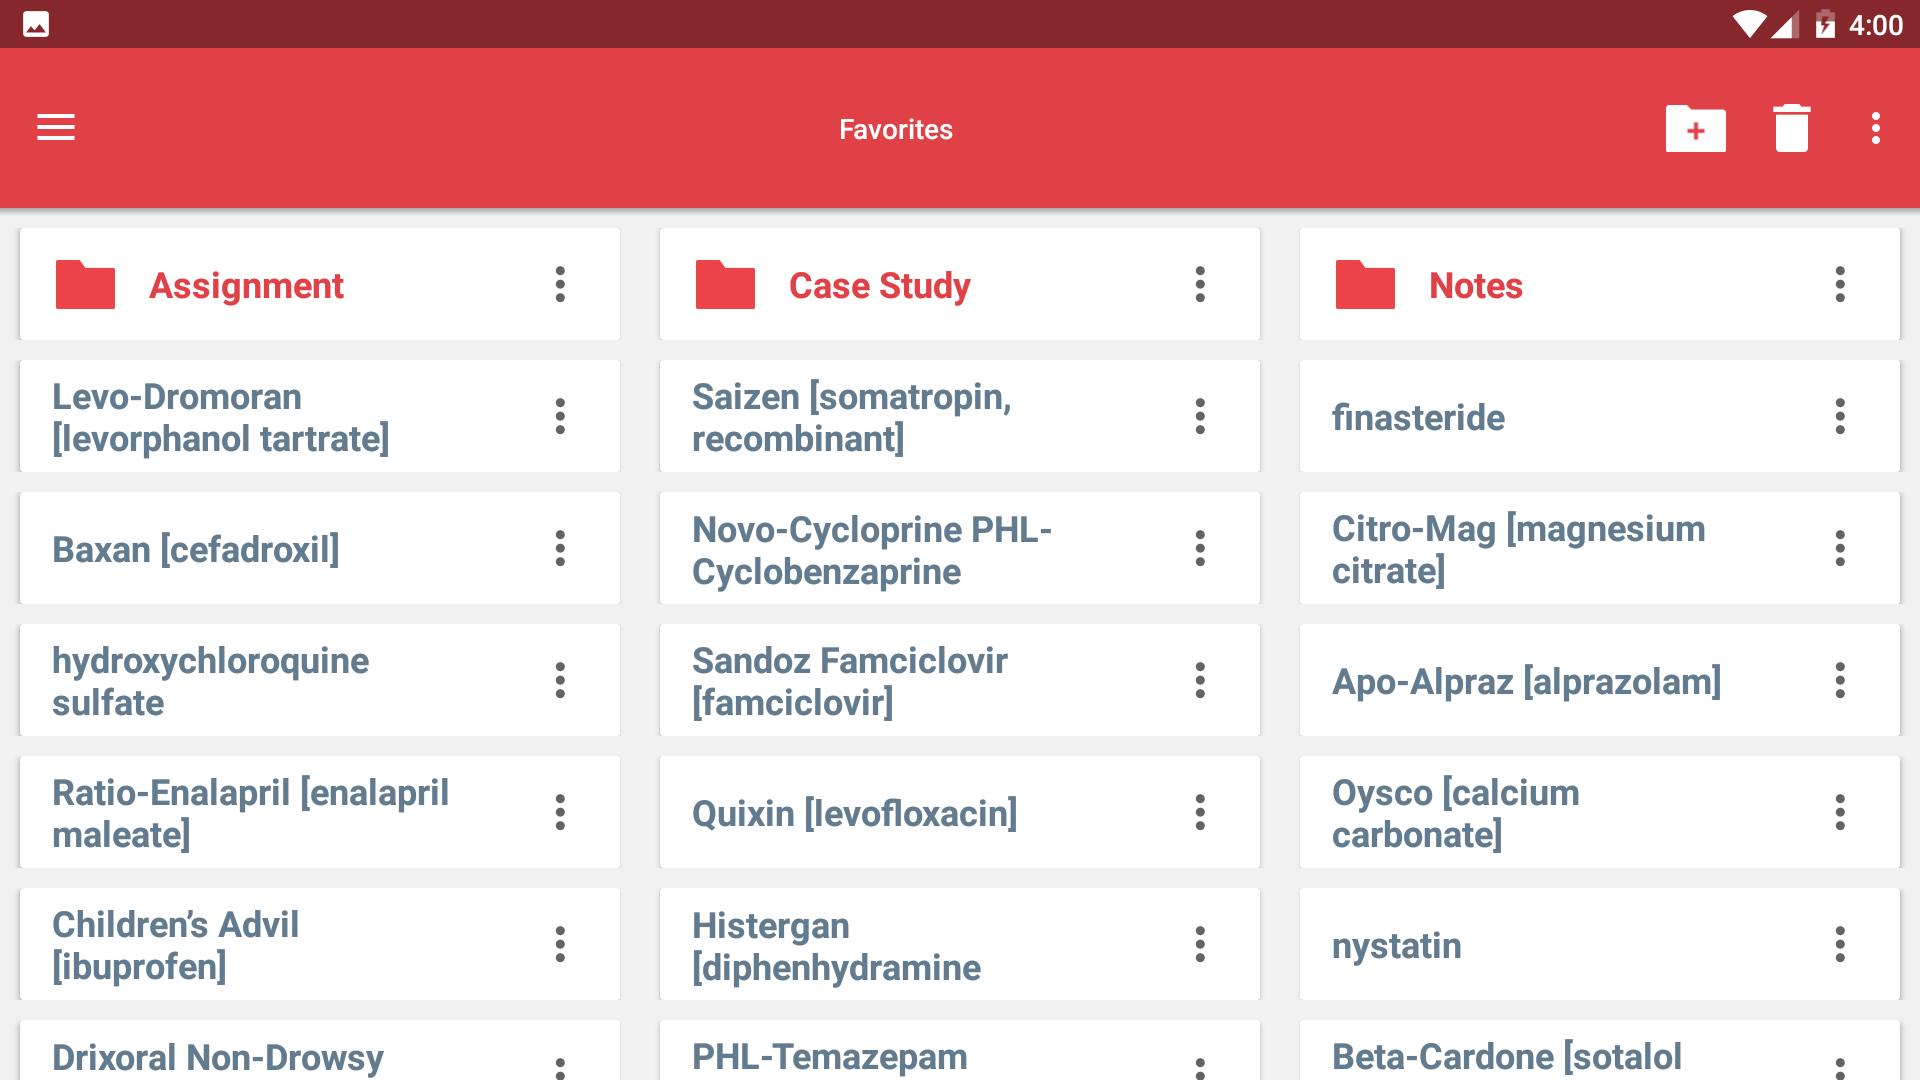
Task: Open options menu for Case Study folder
Action: [1200, 285]
